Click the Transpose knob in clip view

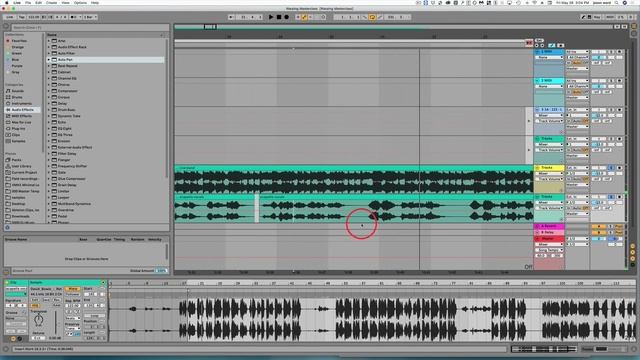coord(38,320)
